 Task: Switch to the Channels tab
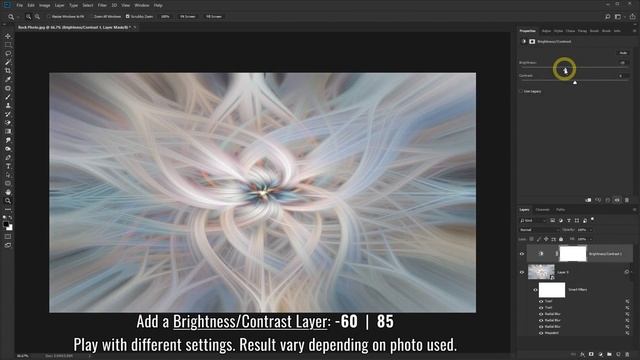pos(542,210)
